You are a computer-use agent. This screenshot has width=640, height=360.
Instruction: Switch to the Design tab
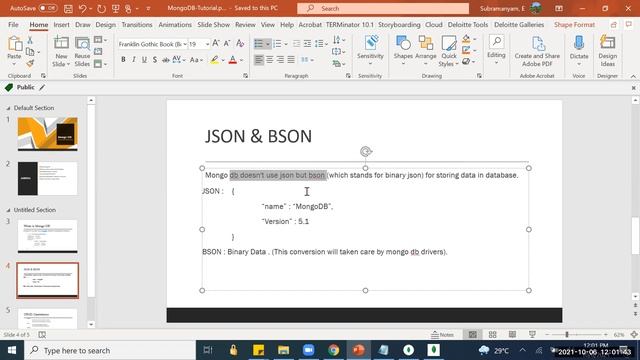click(x=106, y=24)
